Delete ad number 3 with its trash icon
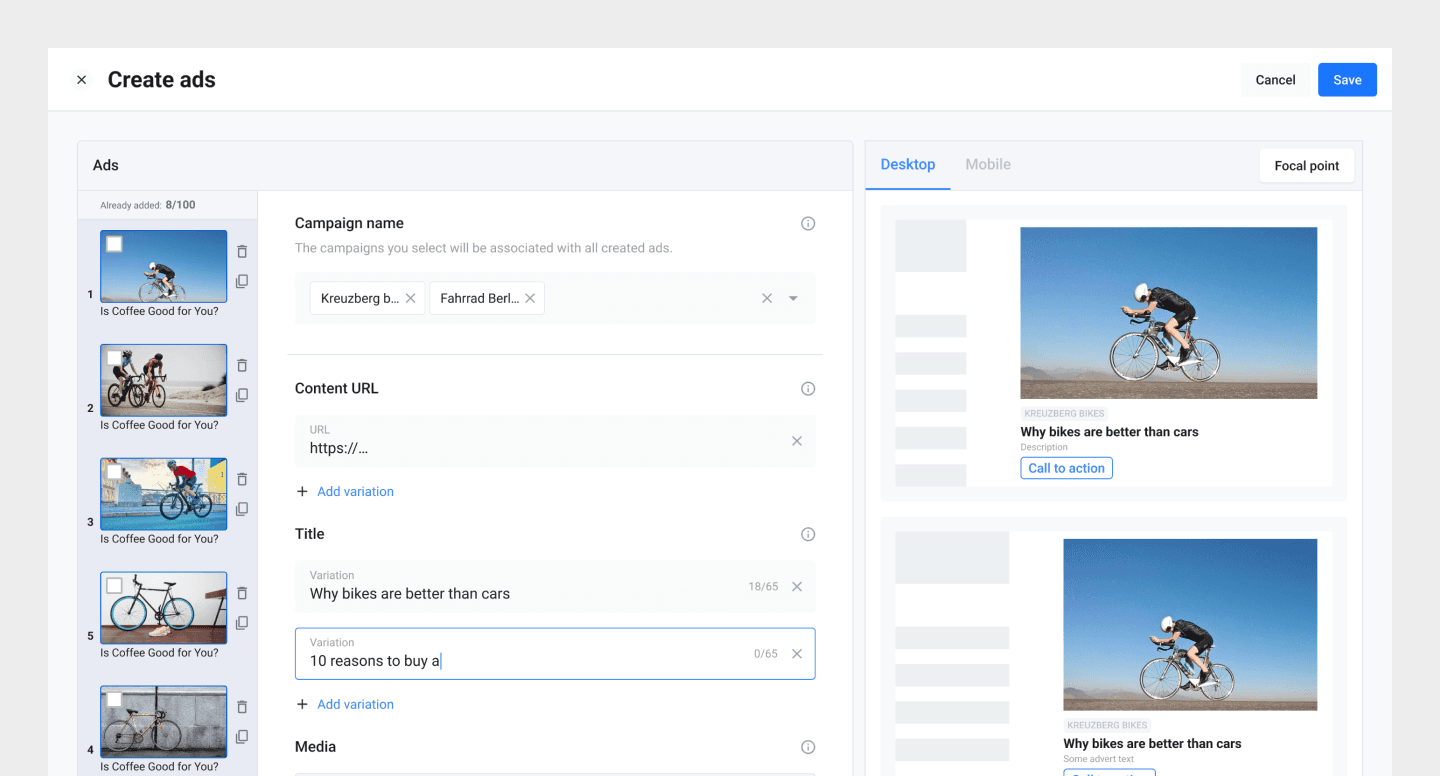The width and height of the screenshot is (1440, 776). point(242,480)
